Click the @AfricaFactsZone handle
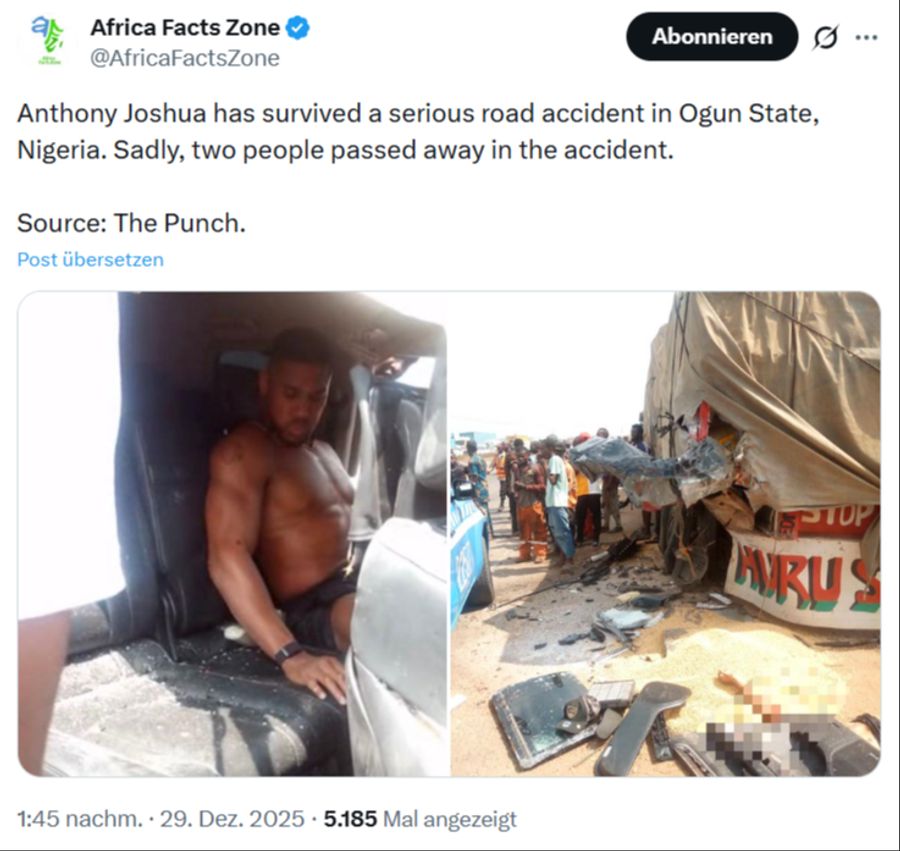Screen dimensions: 900x851 pos(185,58)
